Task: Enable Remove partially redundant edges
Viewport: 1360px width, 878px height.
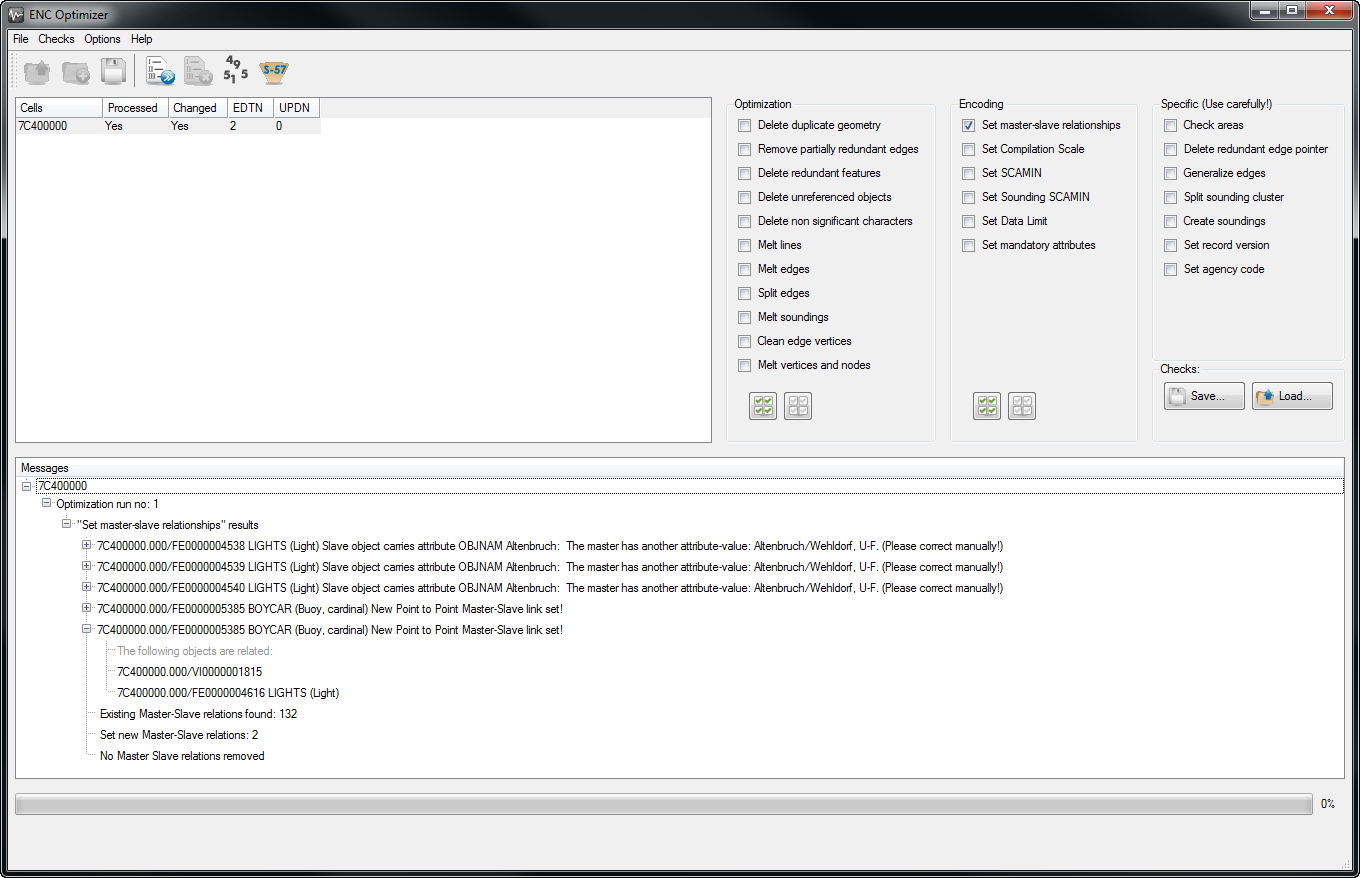Action: pyautogui.click(x=744, y=149)
